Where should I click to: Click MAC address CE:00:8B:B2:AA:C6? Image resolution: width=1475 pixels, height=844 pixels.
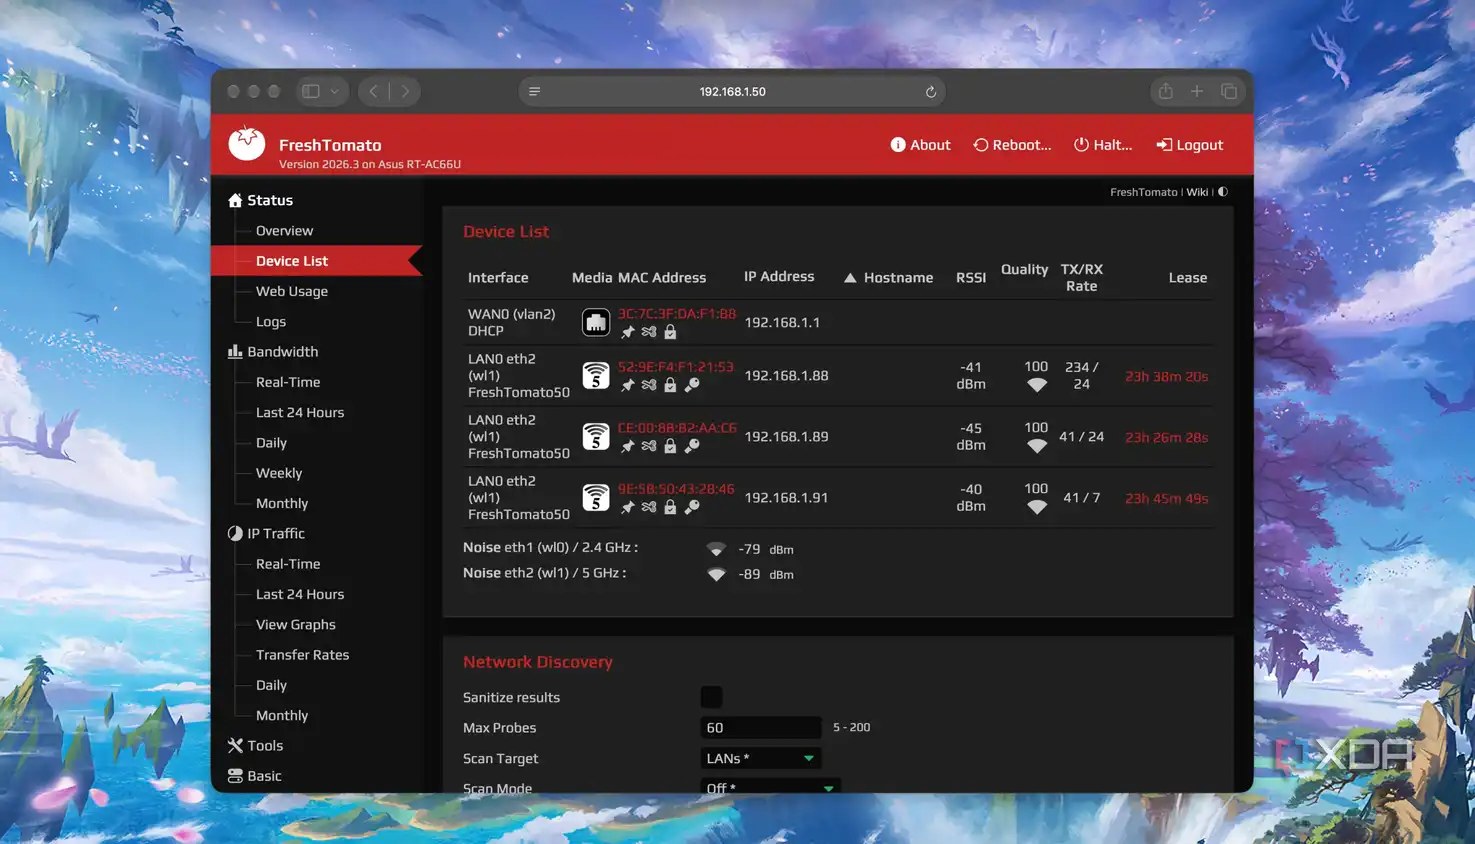pos(677,428)
